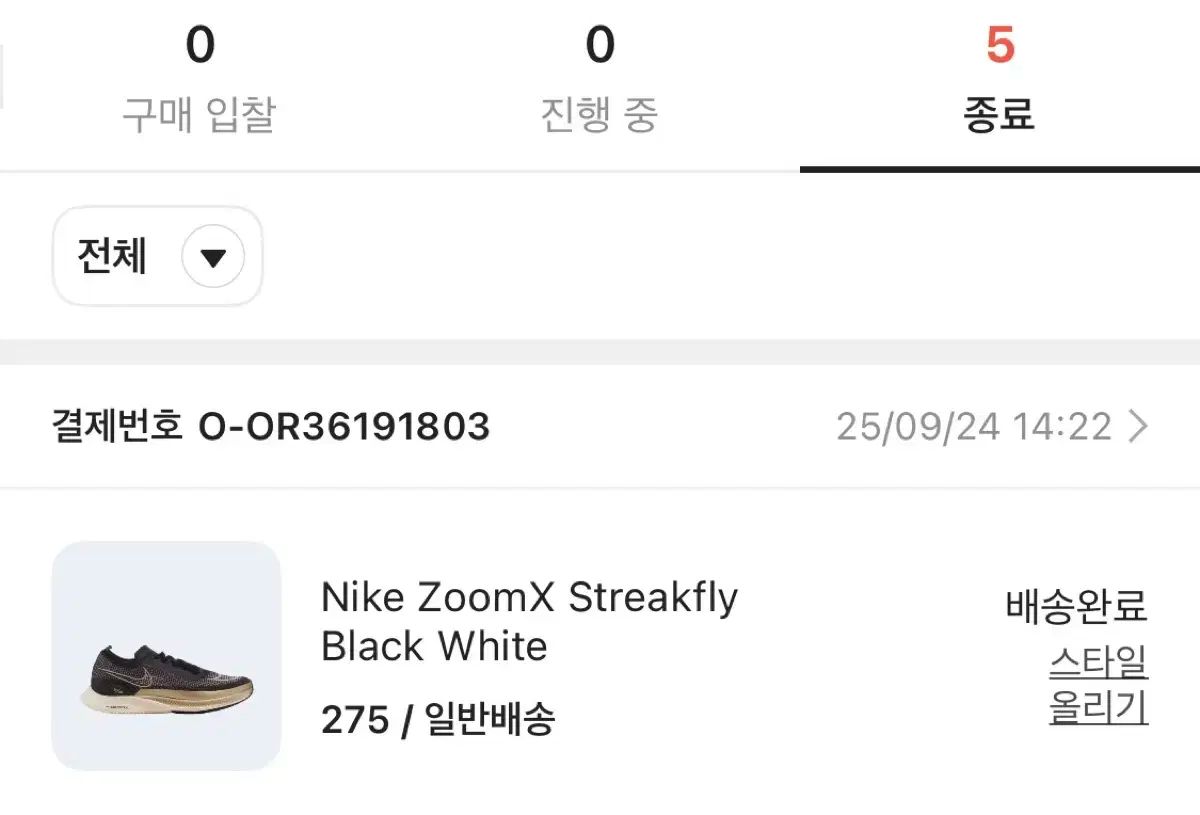Select the 종료 tab
The height and width of the screenshot is (815, 1200).
999,115
